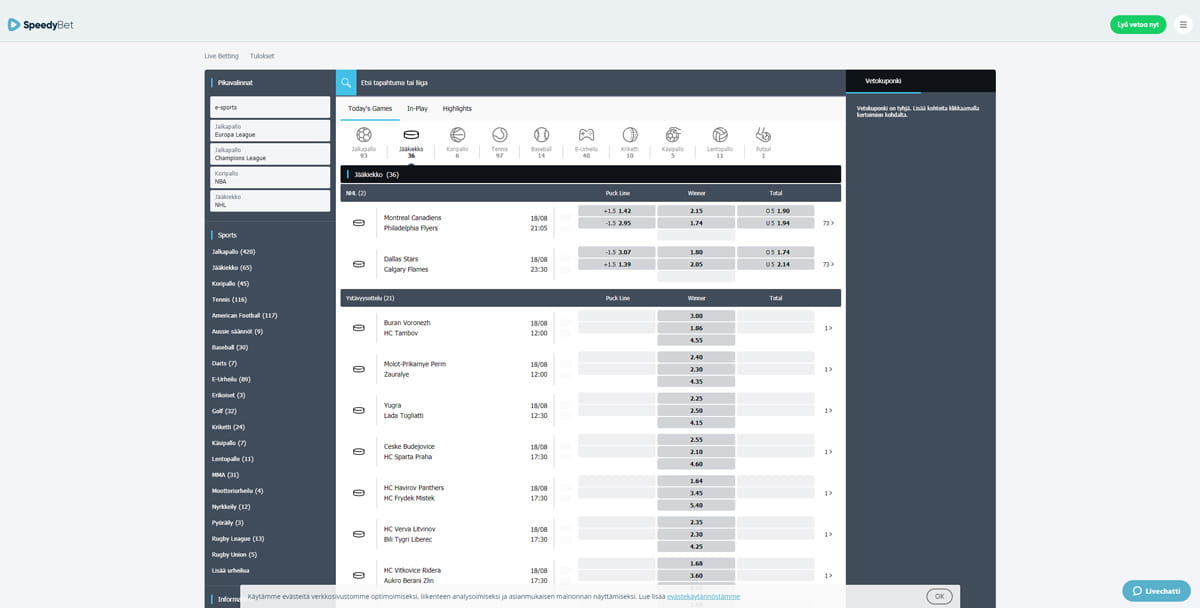Pick the Futsal 1 icon
Image resolution: width=1200 pixels, height=608 pixels.
click(x=763, y=134)
